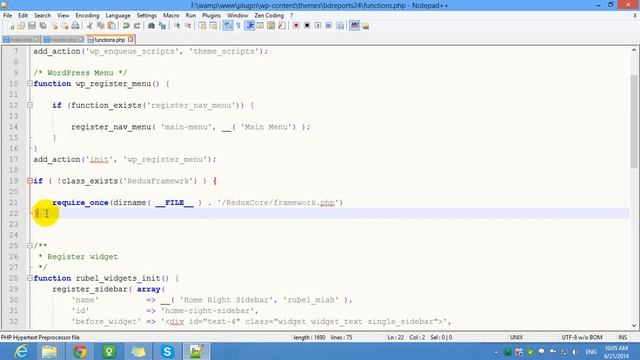640x360 pixels.
Task: Click UNIX line ending in status bar
Action: coord(516,338)
